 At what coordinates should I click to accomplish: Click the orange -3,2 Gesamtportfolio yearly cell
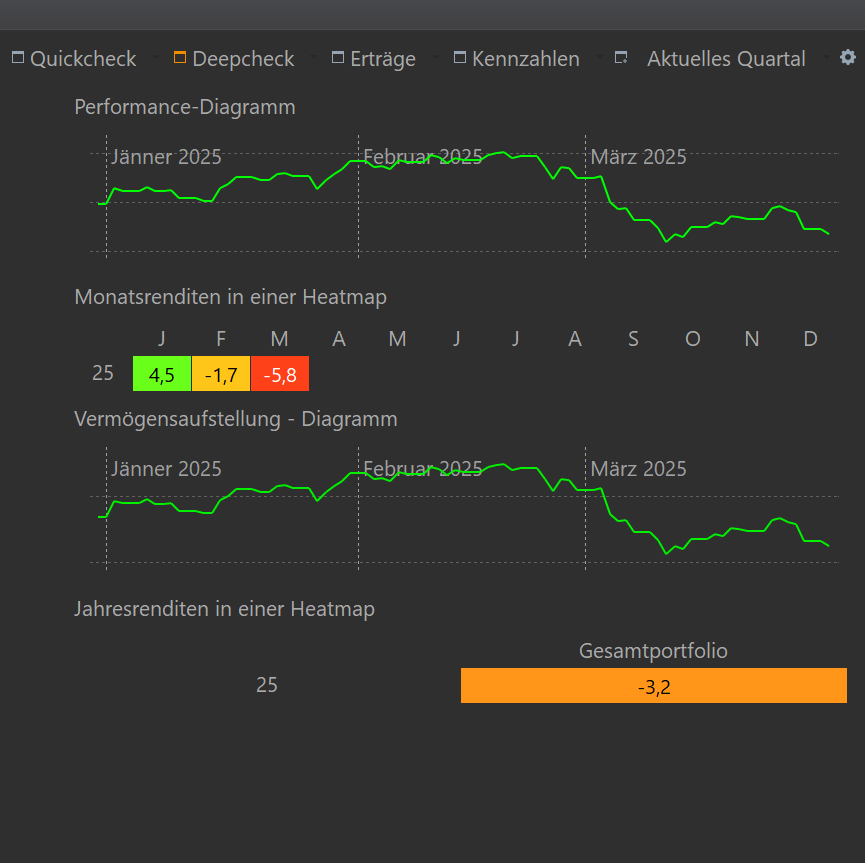pos(654,685)
